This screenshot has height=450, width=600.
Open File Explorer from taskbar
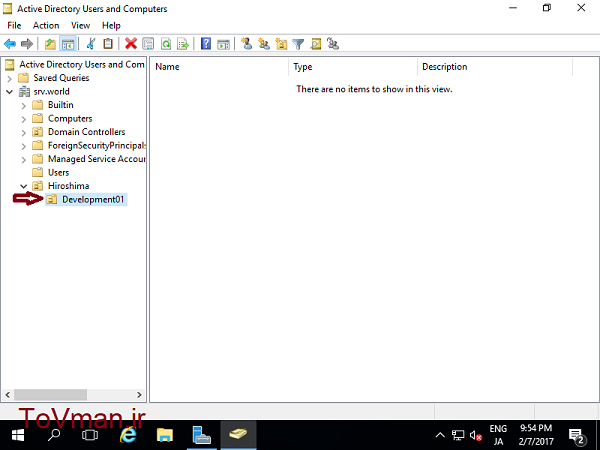165,435
